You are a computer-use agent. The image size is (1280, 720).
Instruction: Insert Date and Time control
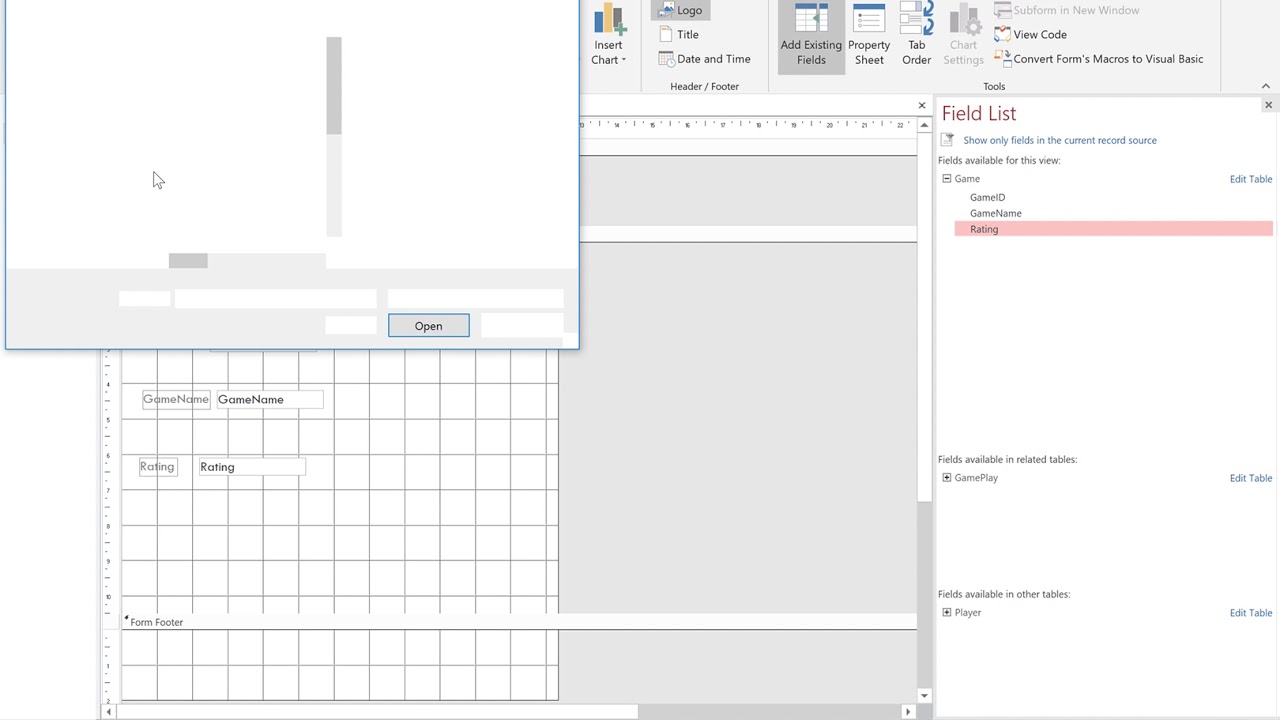point(704,59)
